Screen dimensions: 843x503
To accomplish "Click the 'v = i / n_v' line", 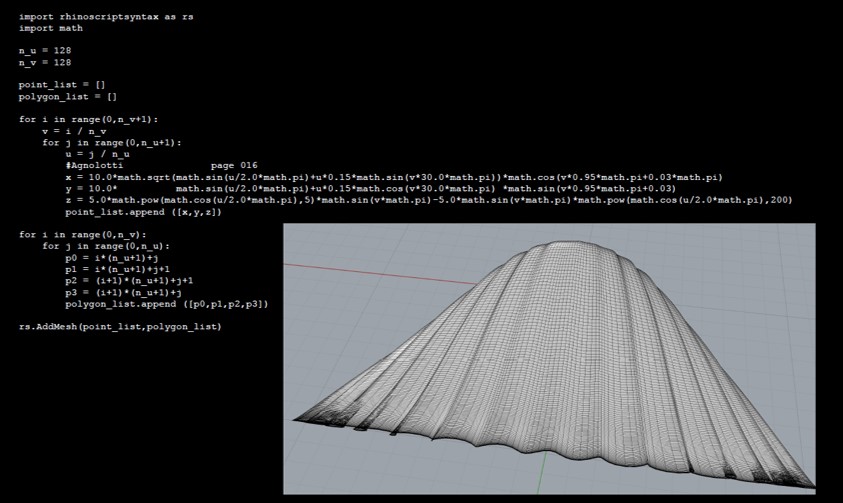I will [x=74, y=131].
